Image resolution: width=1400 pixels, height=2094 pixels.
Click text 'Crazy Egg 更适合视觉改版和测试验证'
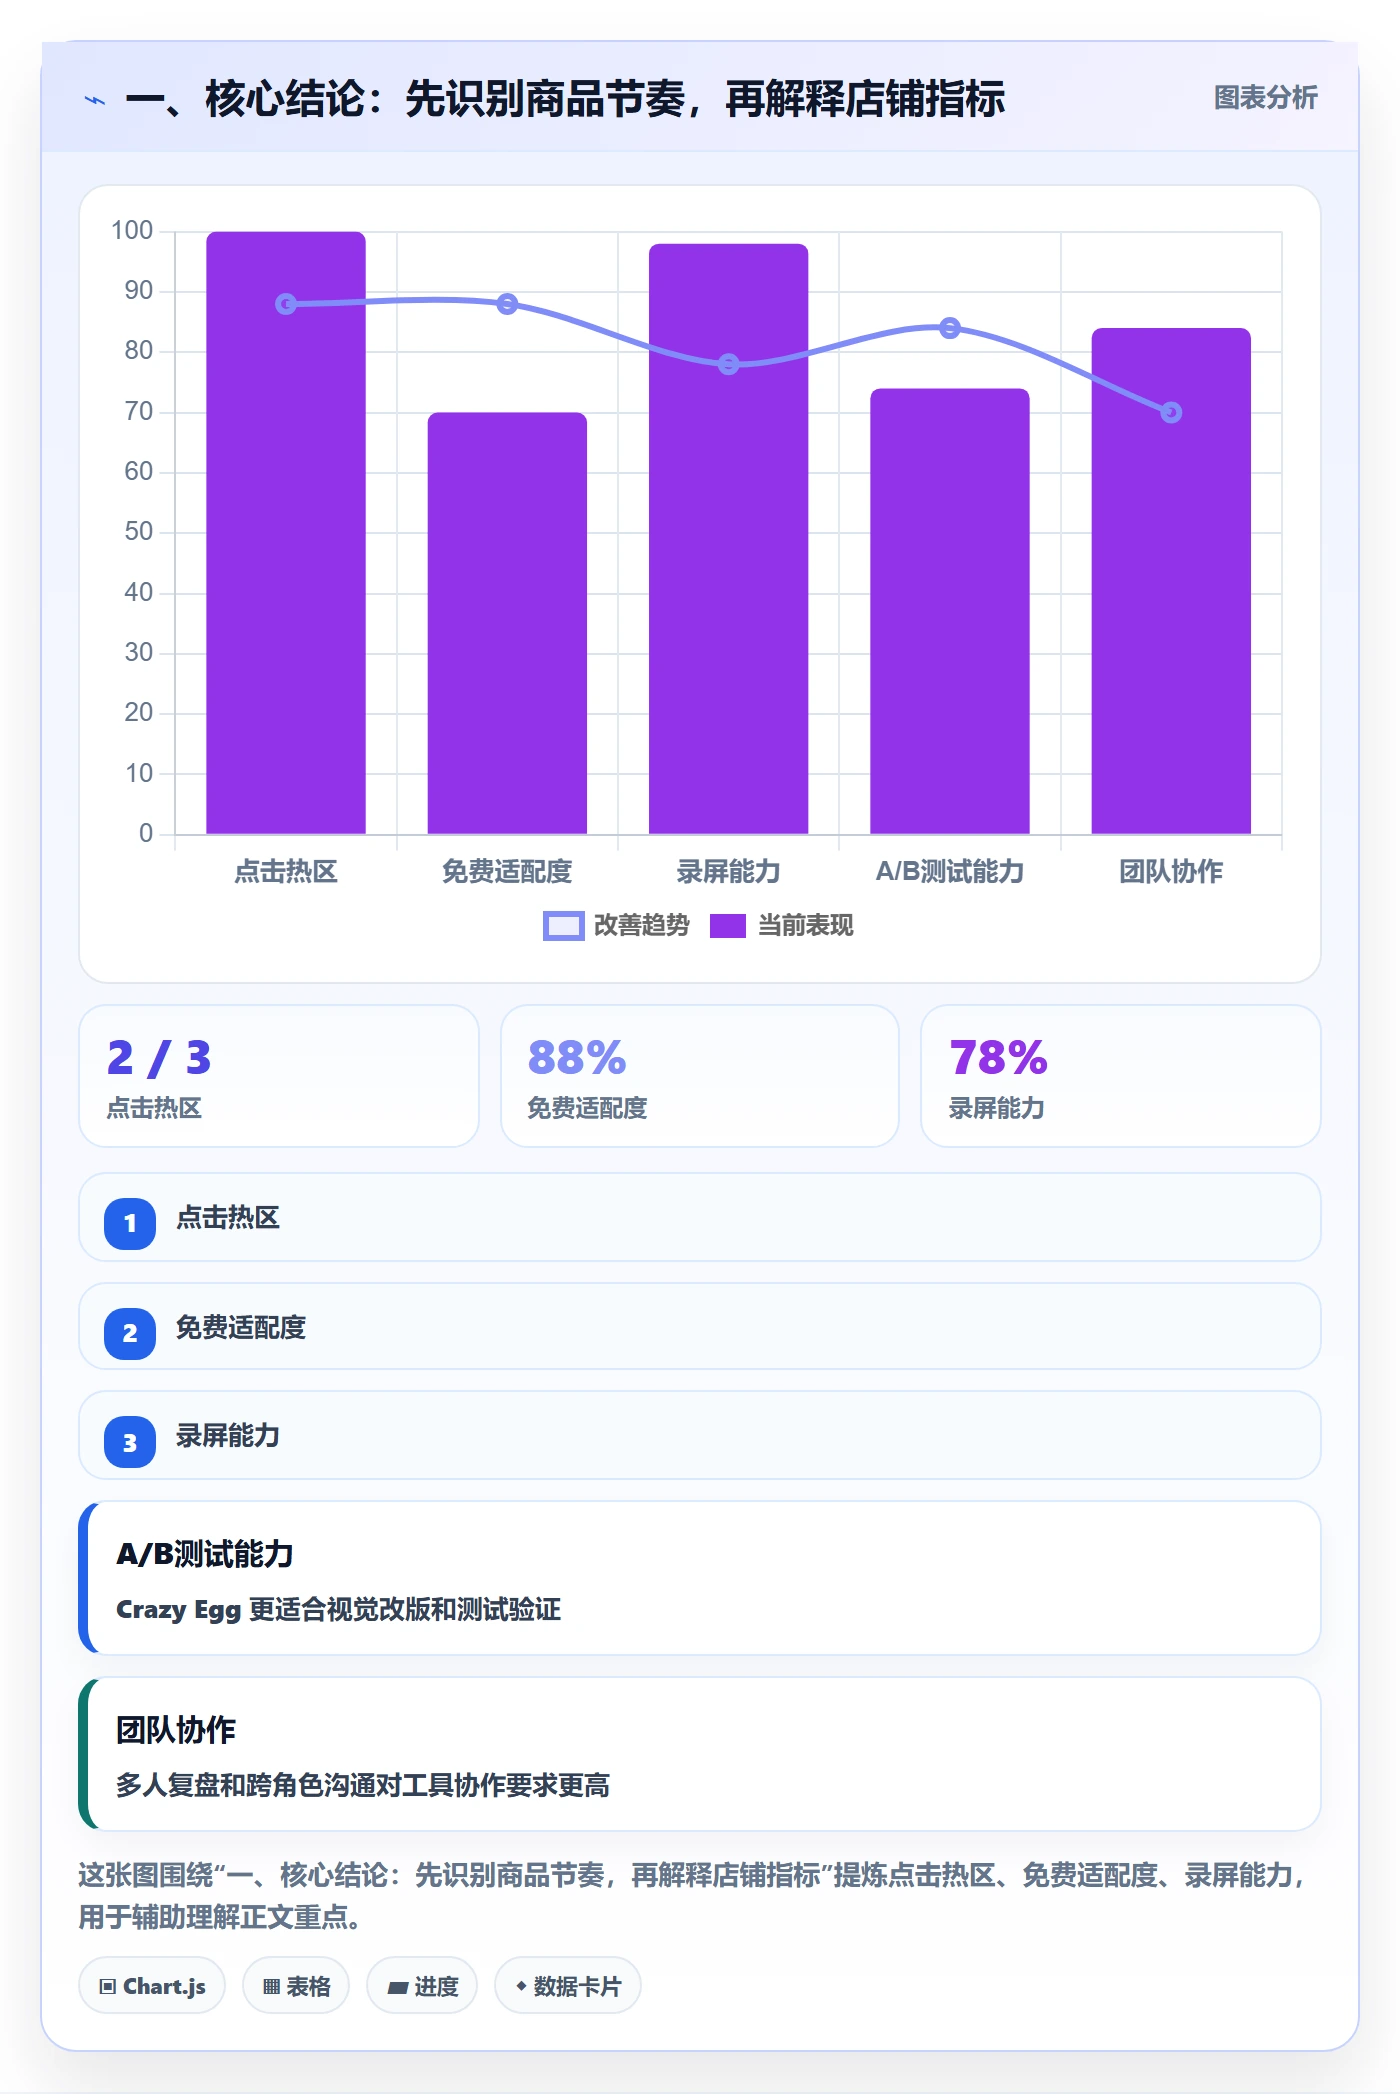pos(339,1610)
